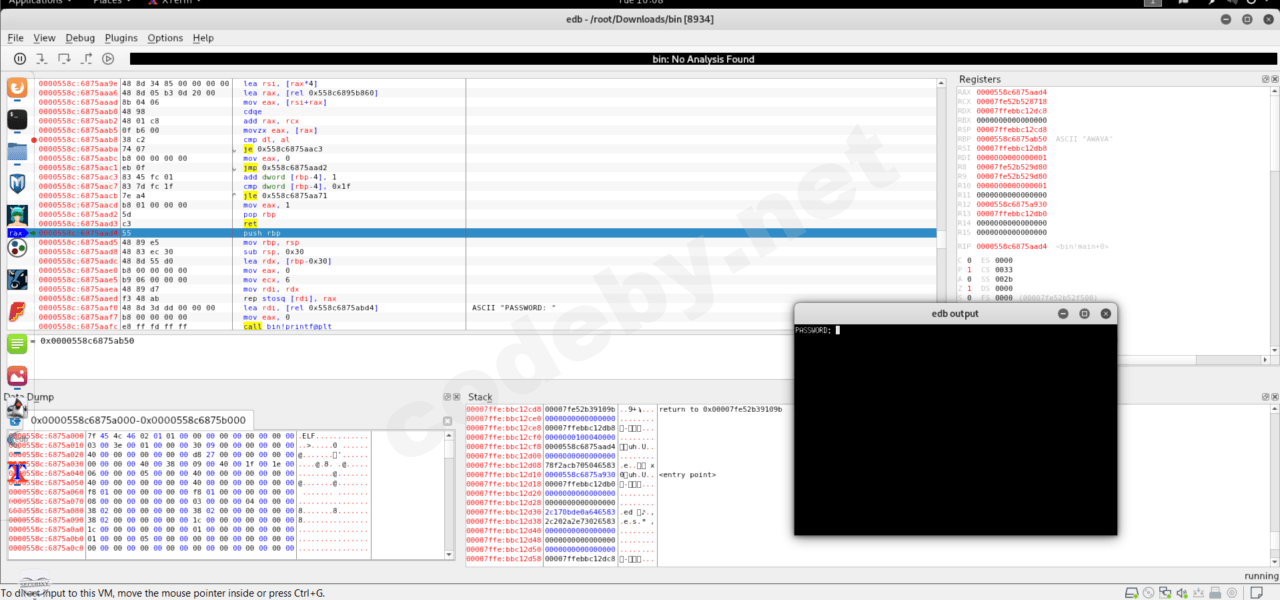Click the stack <entry point> comment

(687, 474)
